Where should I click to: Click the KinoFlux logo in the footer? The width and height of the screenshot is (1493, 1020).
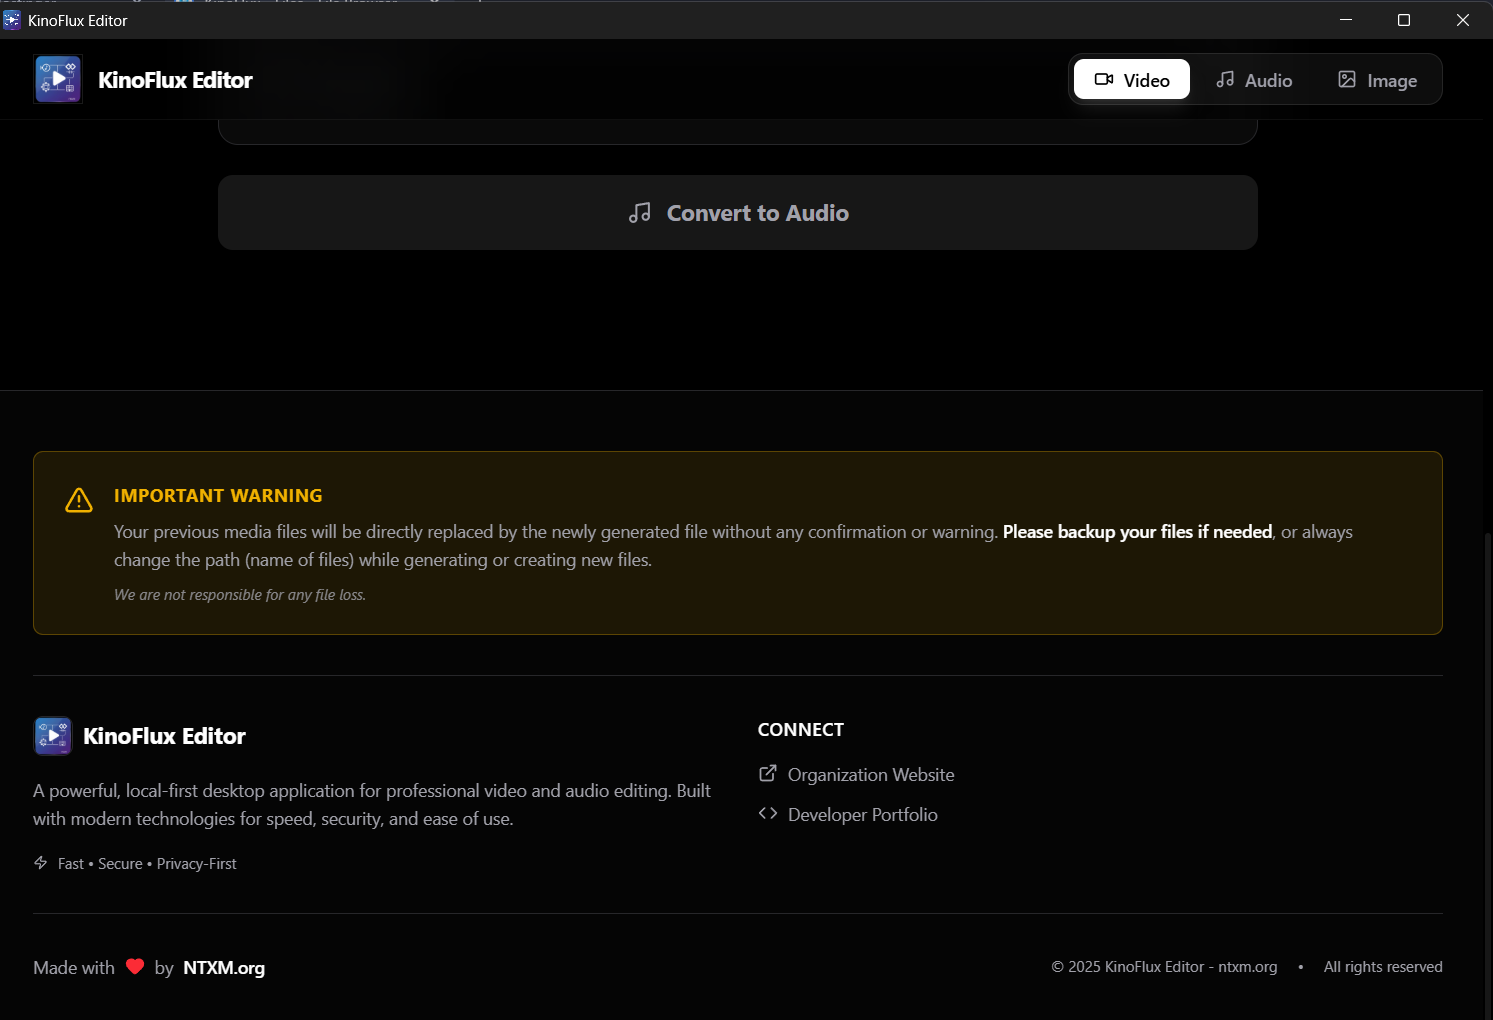[x=53, y=736]
